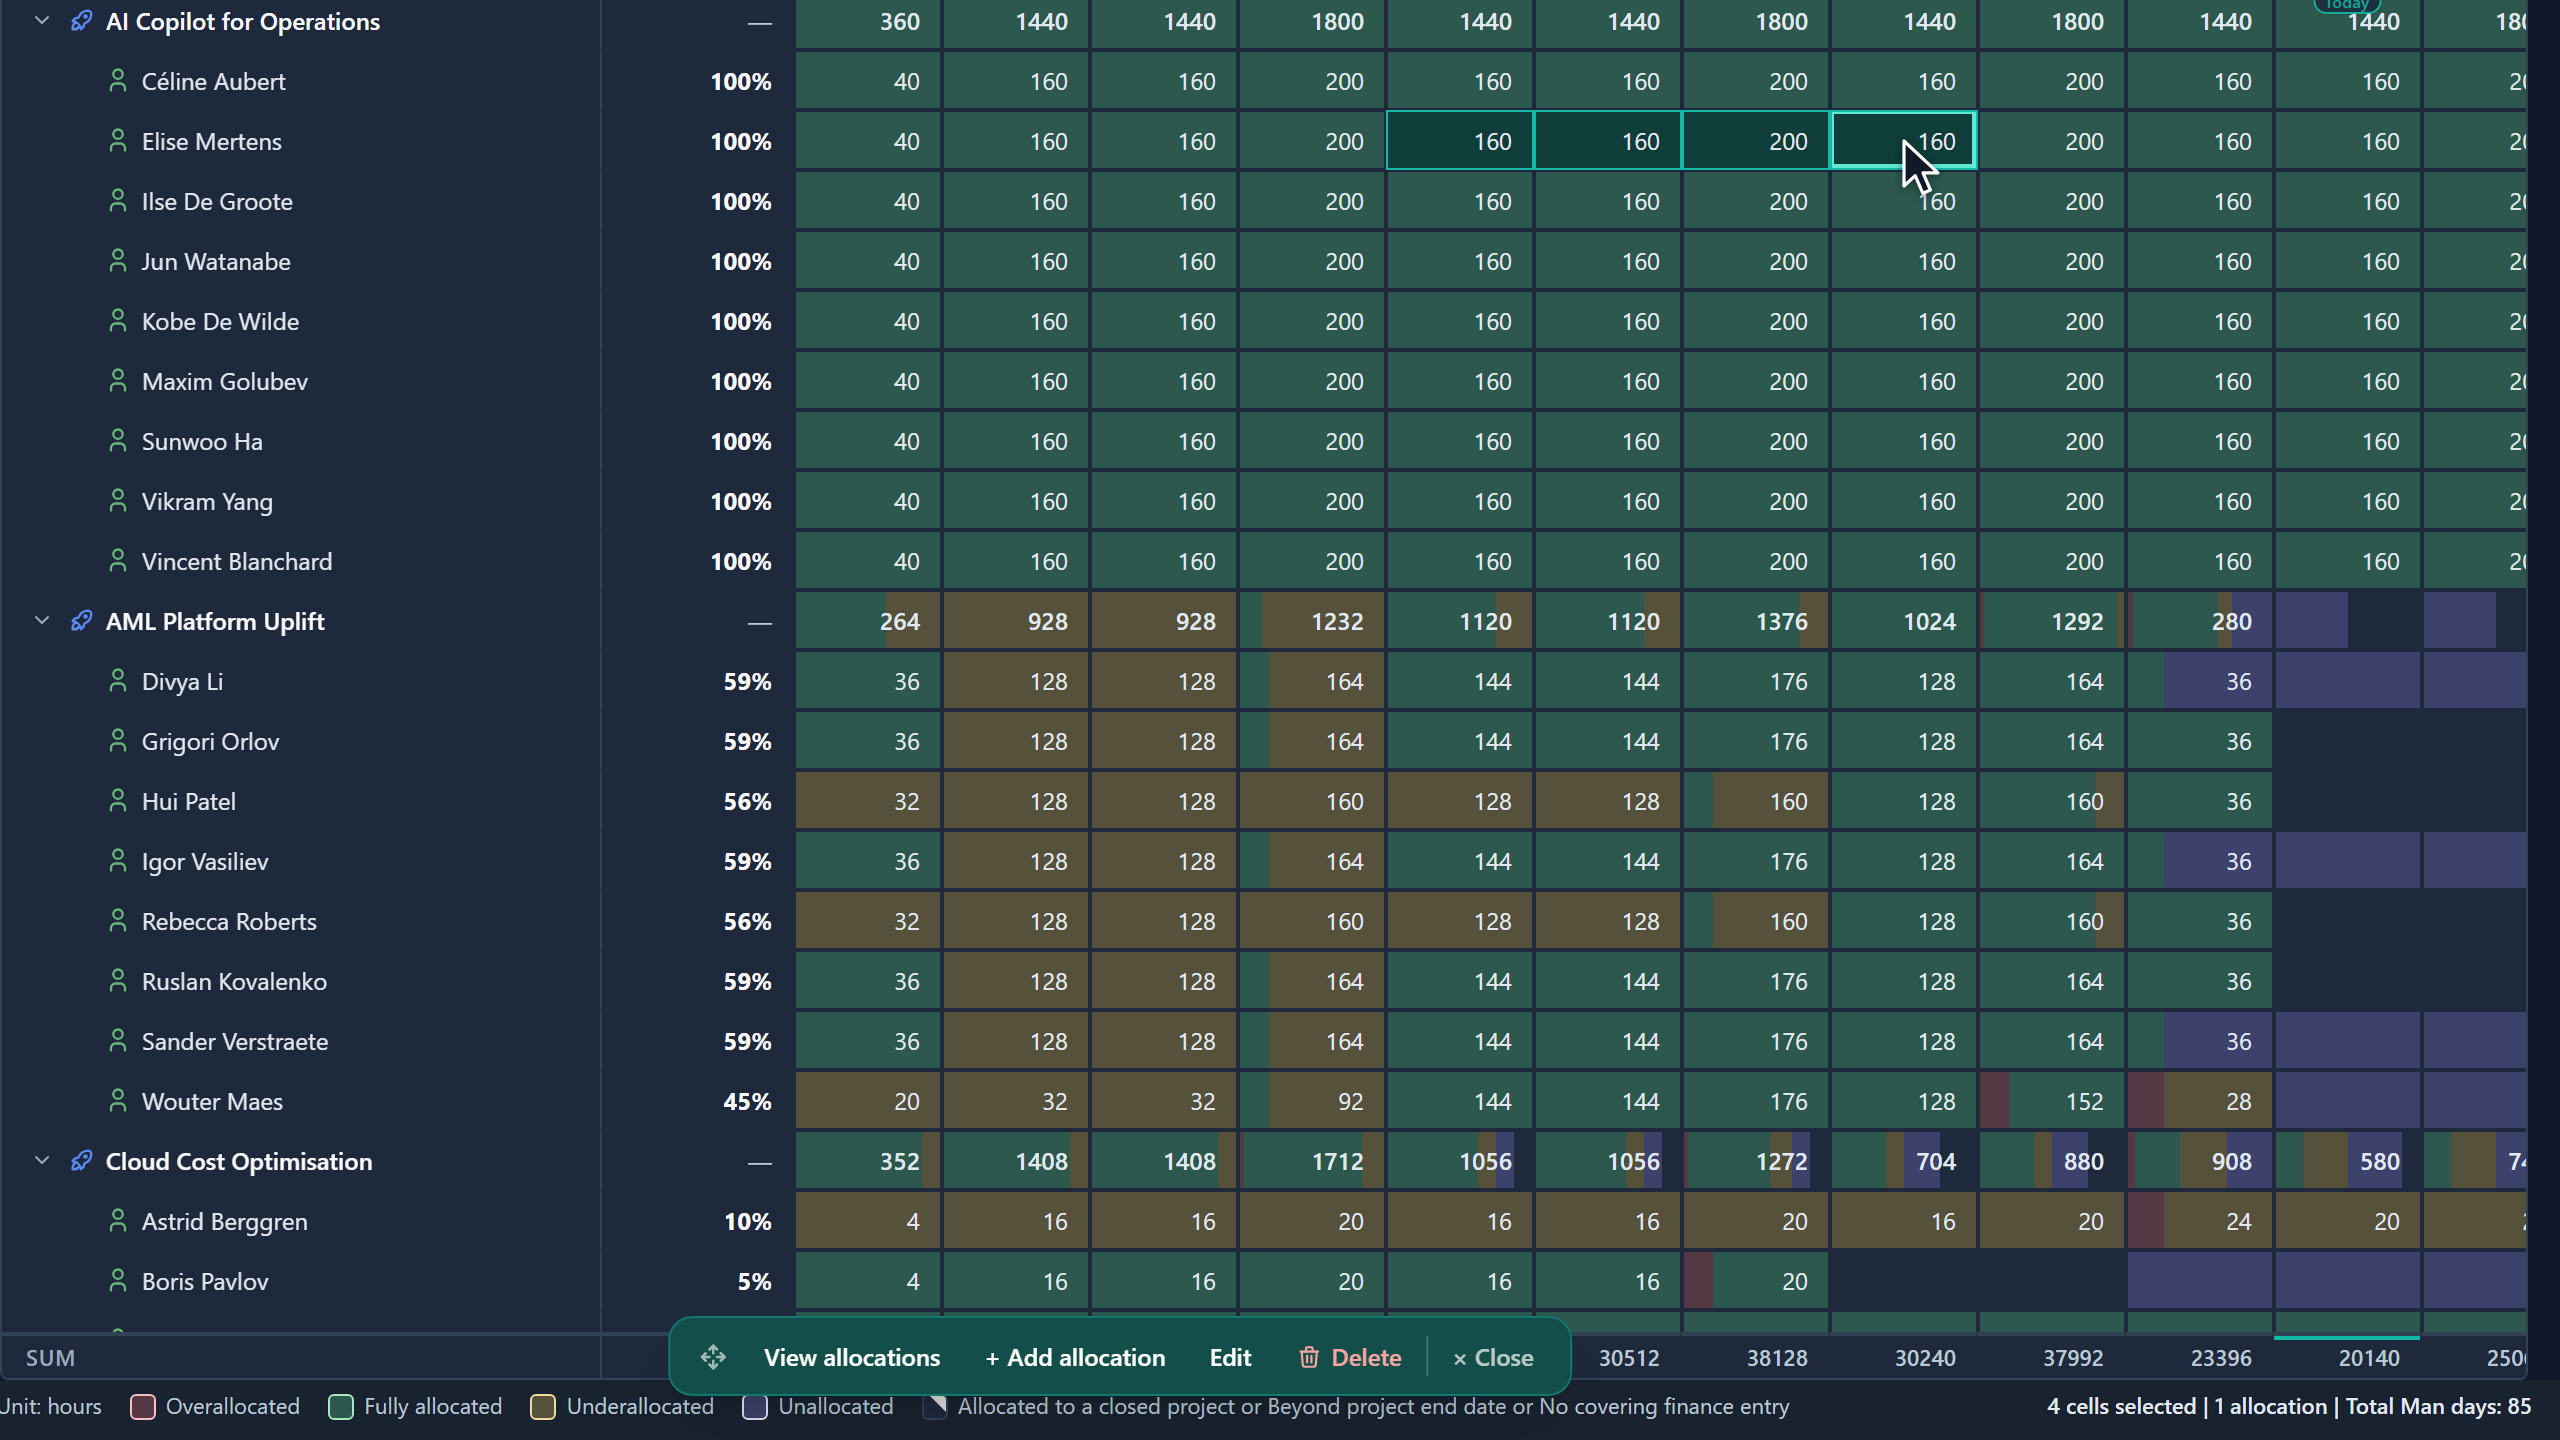Select Ruslan Kovalenko row name
Image resolution: width=2560 pixels, height=1440 pixels.
[234, 981]
